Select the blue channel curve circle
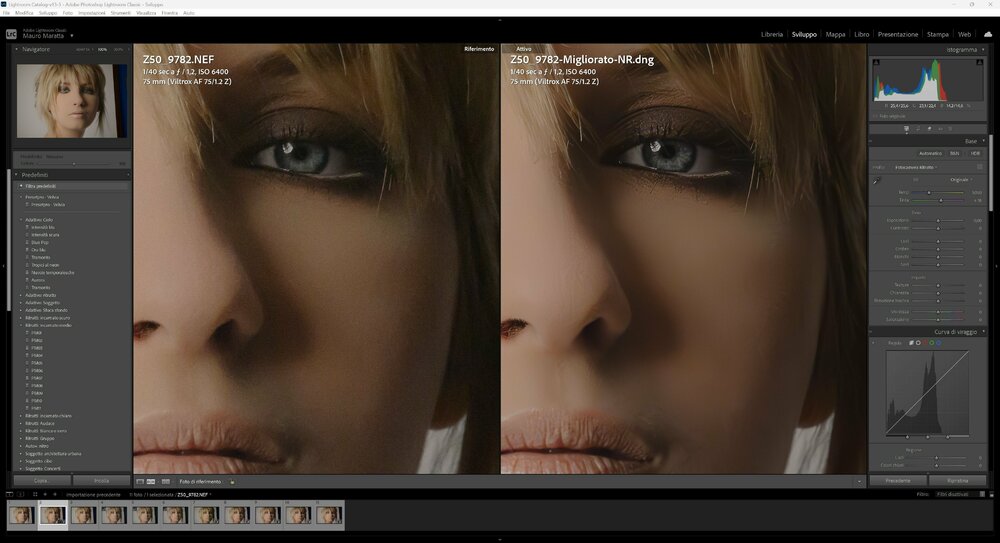 (x=939, y=343)
